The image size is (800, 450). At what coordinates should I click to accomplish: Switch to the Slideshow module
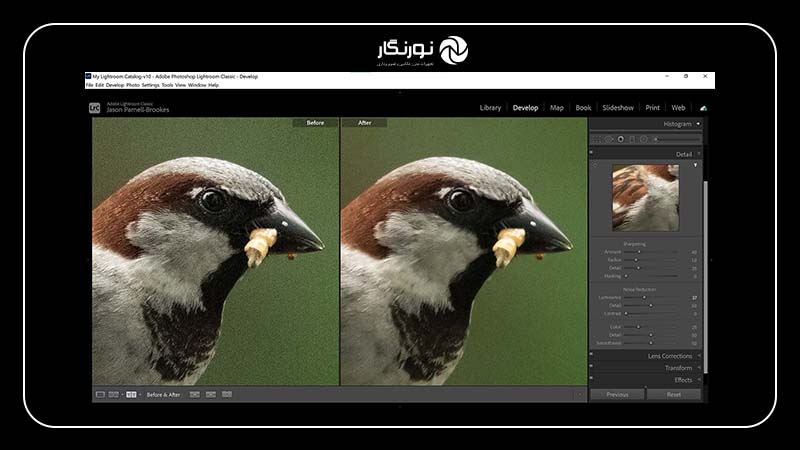(x=618, y=108)
